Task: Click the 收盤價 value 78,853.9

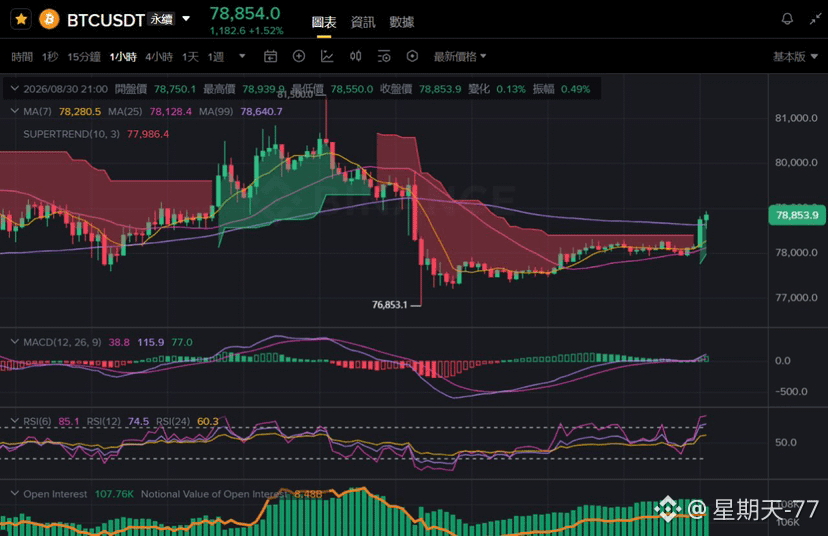Action: tap(440, 89)
